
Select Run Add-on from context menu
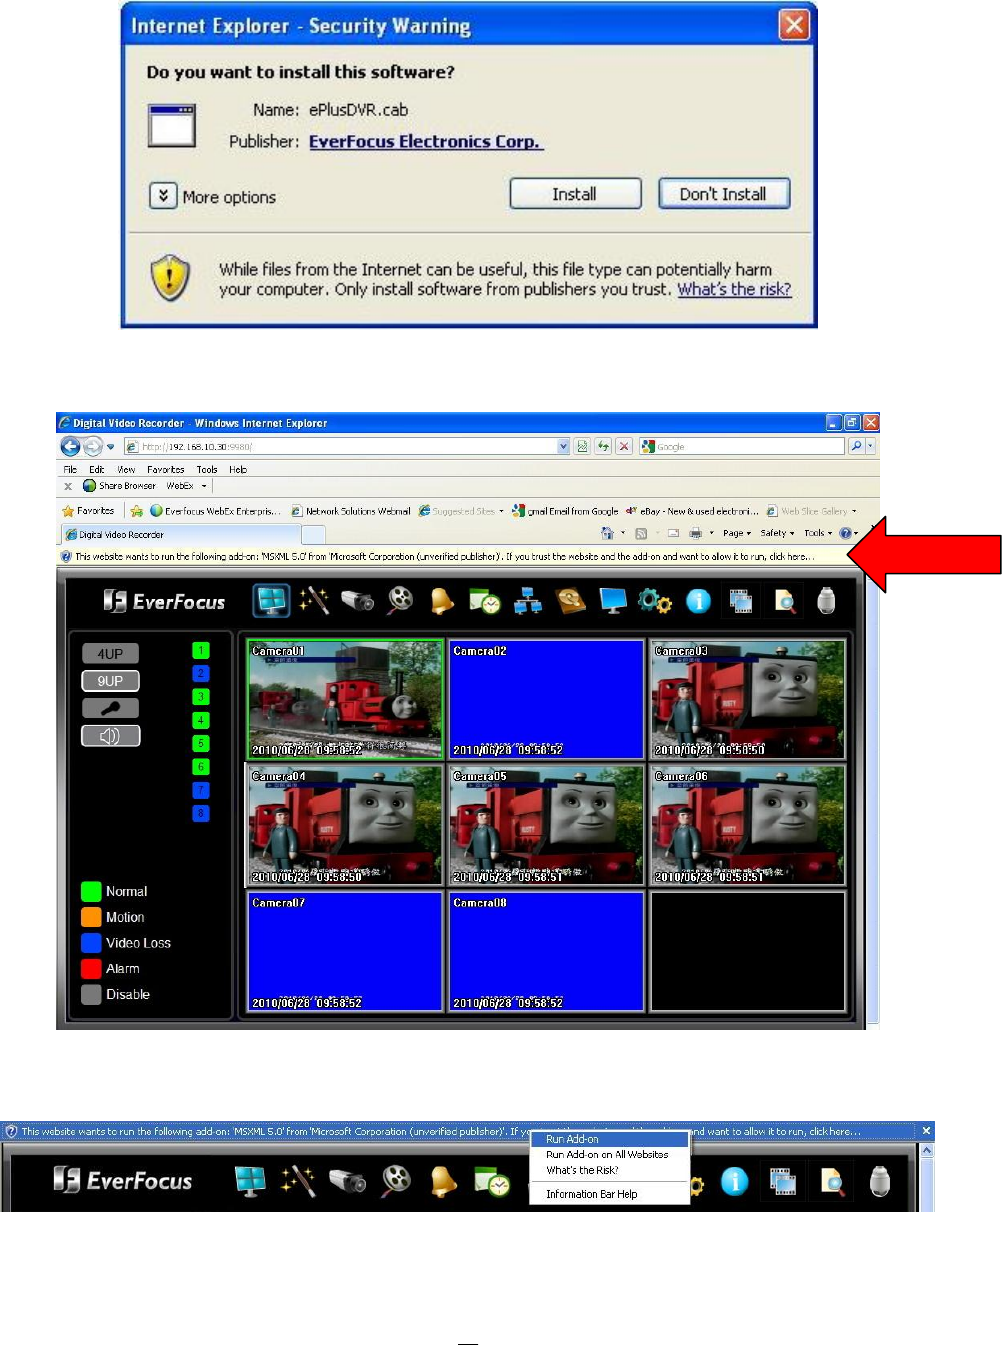[x=609, y=1139]
